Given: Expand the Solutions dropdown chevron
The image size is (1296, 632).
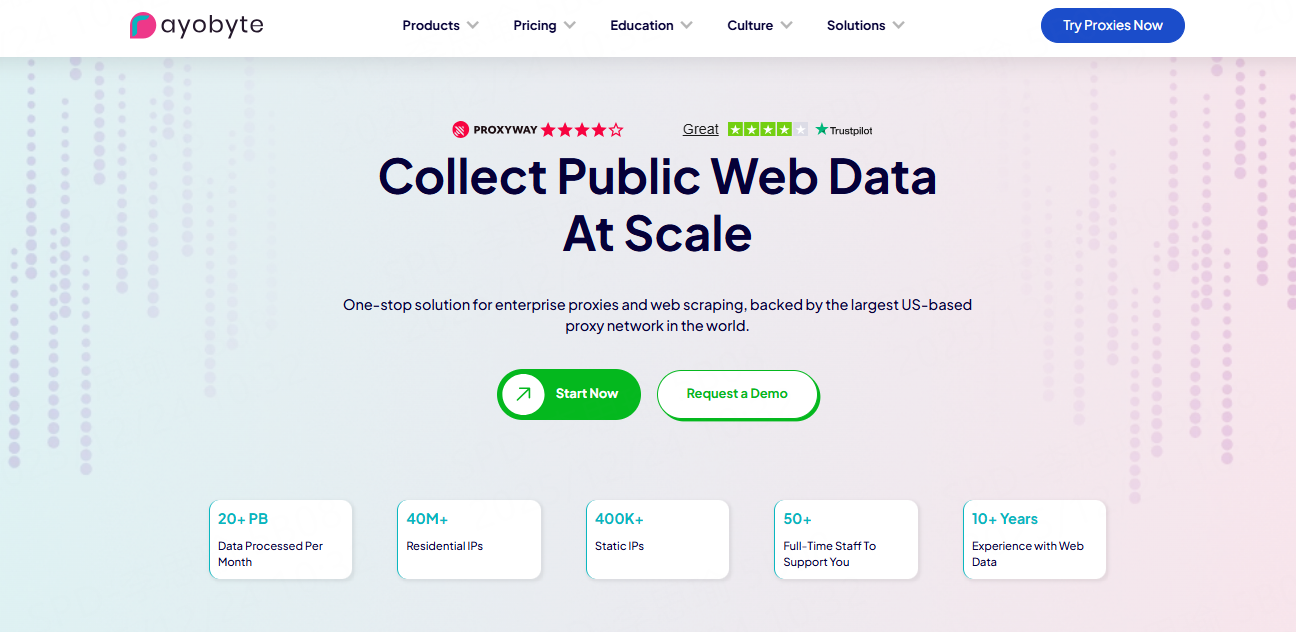Looking at the screenshot, I should pyautogui.click(x=899, y=25).
